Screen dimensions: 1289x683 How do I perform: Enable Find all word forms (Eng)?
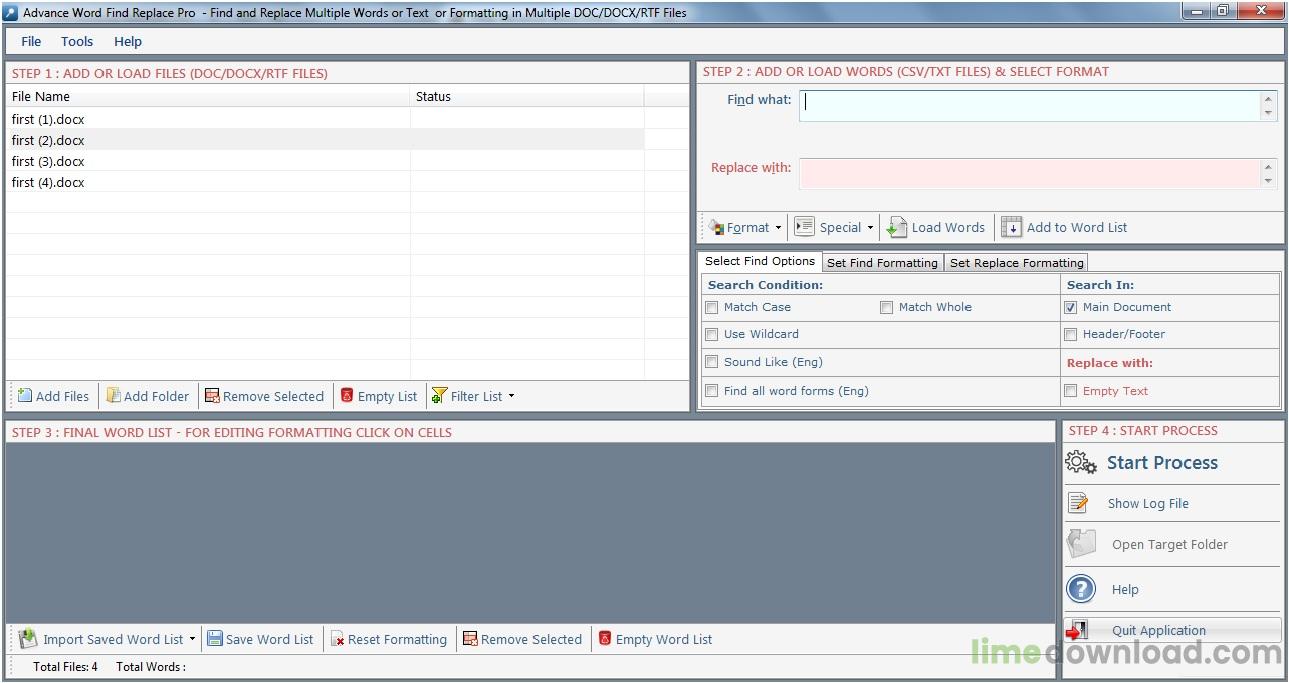[x=712, y=391]
